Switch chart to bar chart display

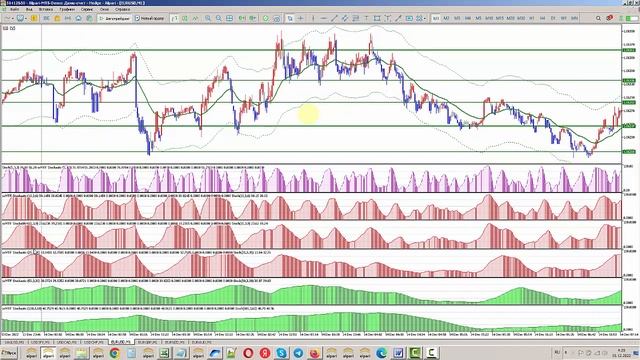point(174,18)
